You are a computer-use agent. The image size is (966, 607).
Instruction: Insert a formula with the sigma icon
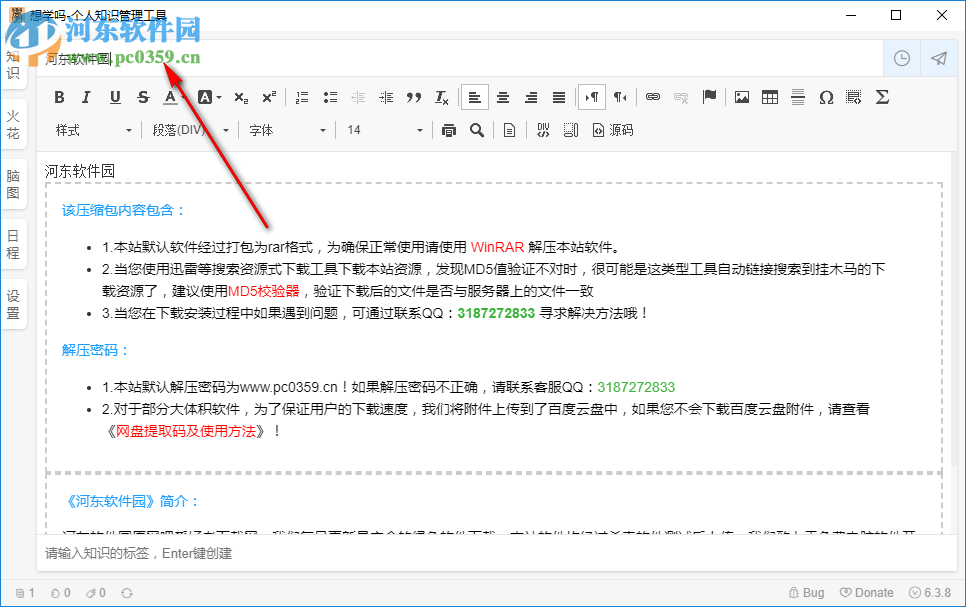pos(880,97)
